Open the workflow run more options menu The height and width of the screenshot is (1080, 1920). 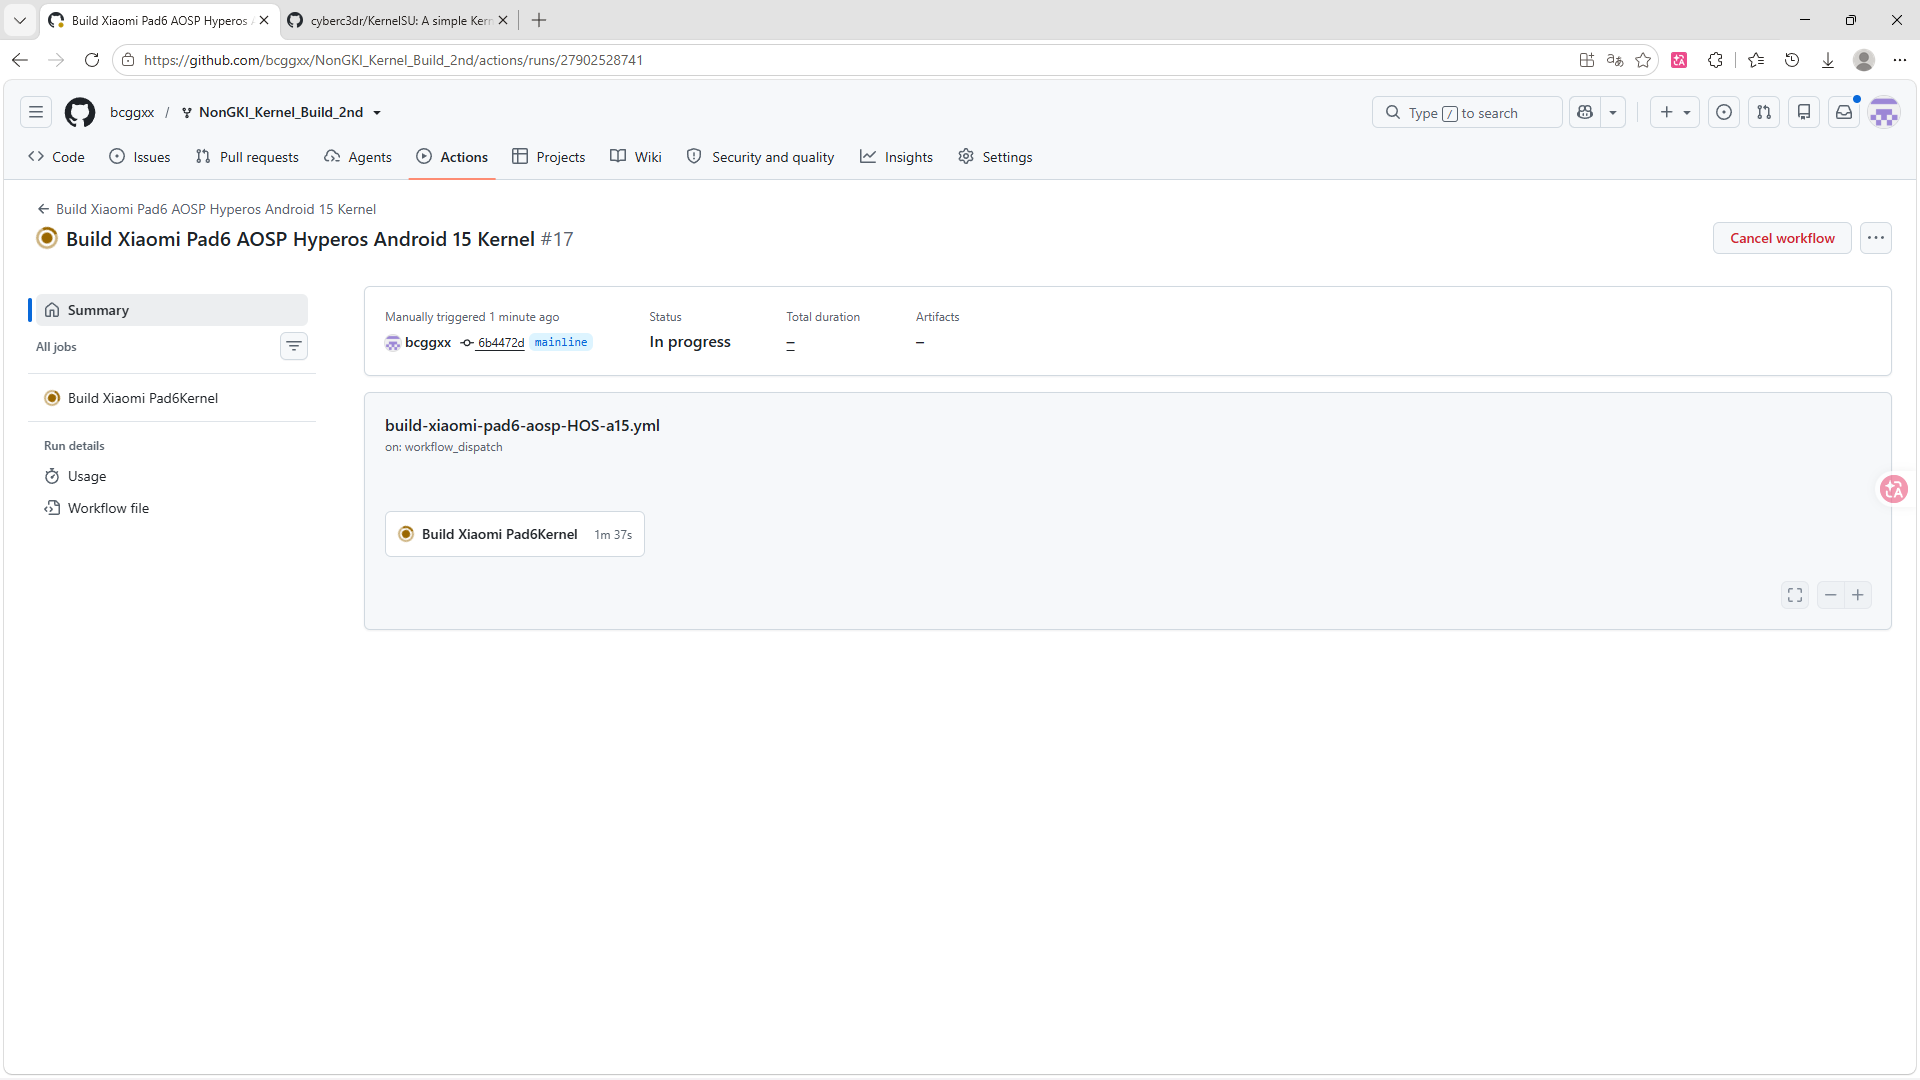click(1876, 238)
